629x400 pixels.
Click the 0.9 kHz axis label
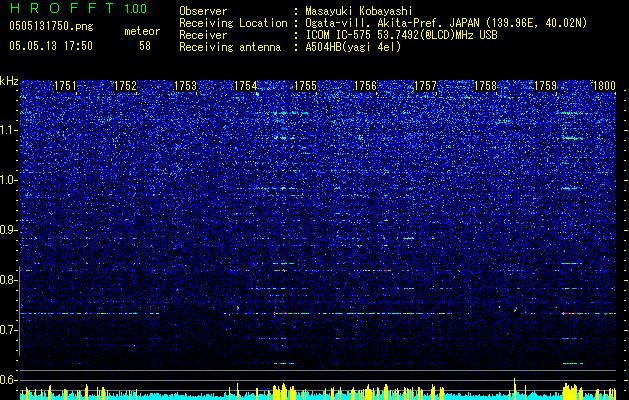pos(9,230)
